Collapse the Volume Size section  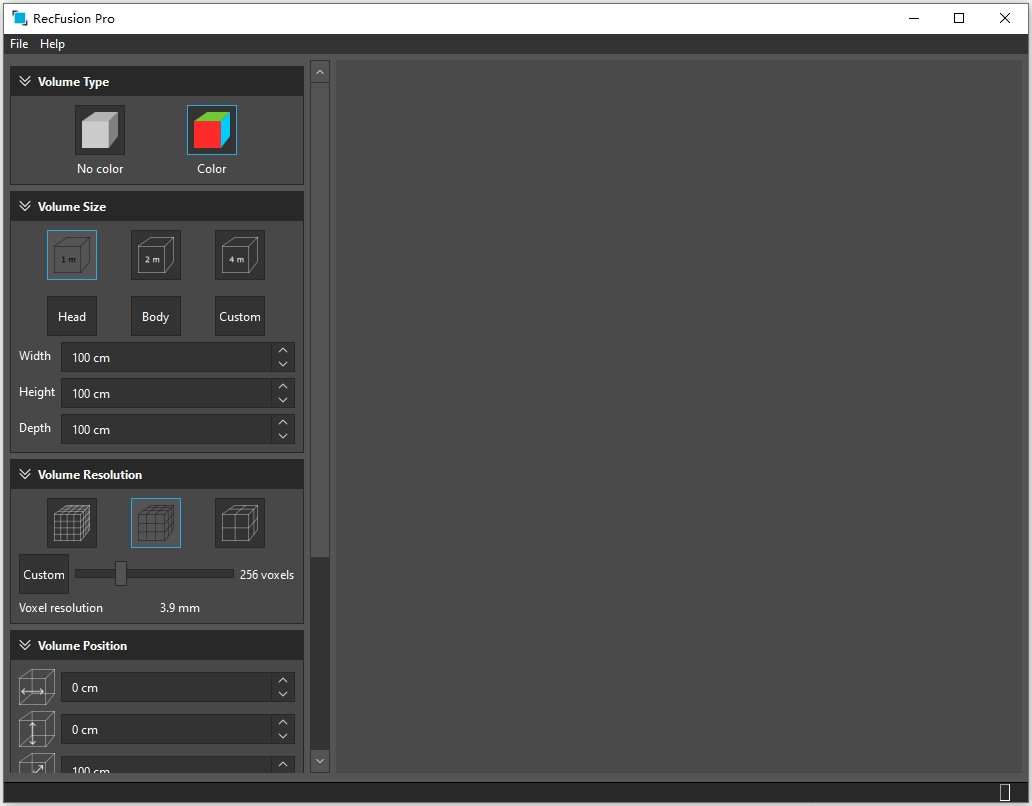point(25,206)
